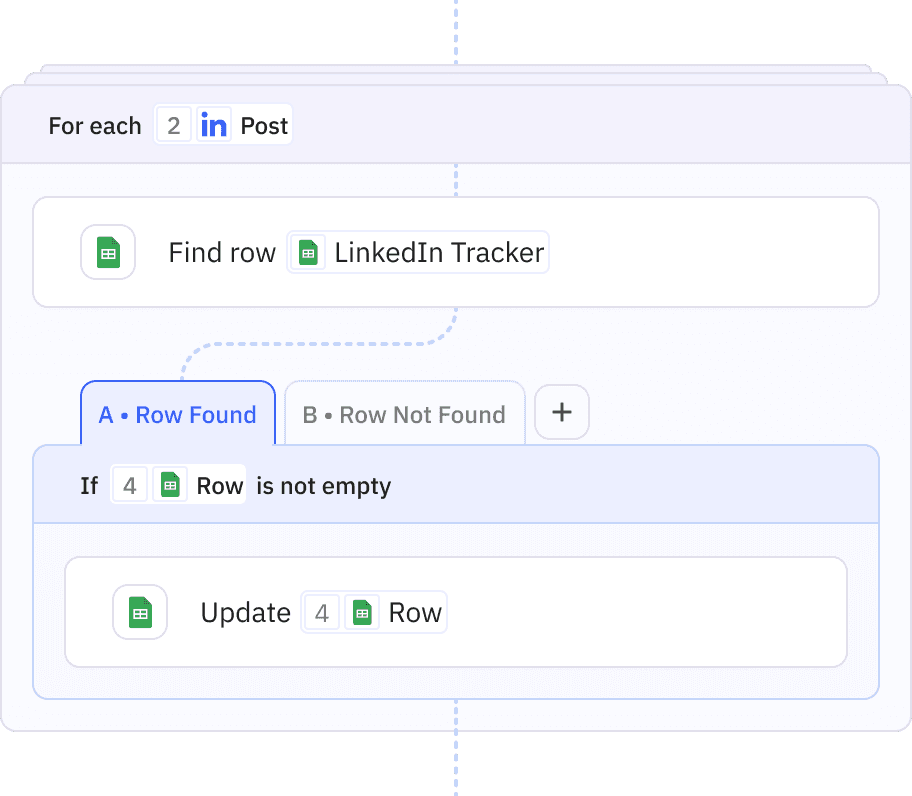The image size is (912, 796).
Task: Click the small Sheets icon in the Update Row chip
Action: (x=362, y=612)
